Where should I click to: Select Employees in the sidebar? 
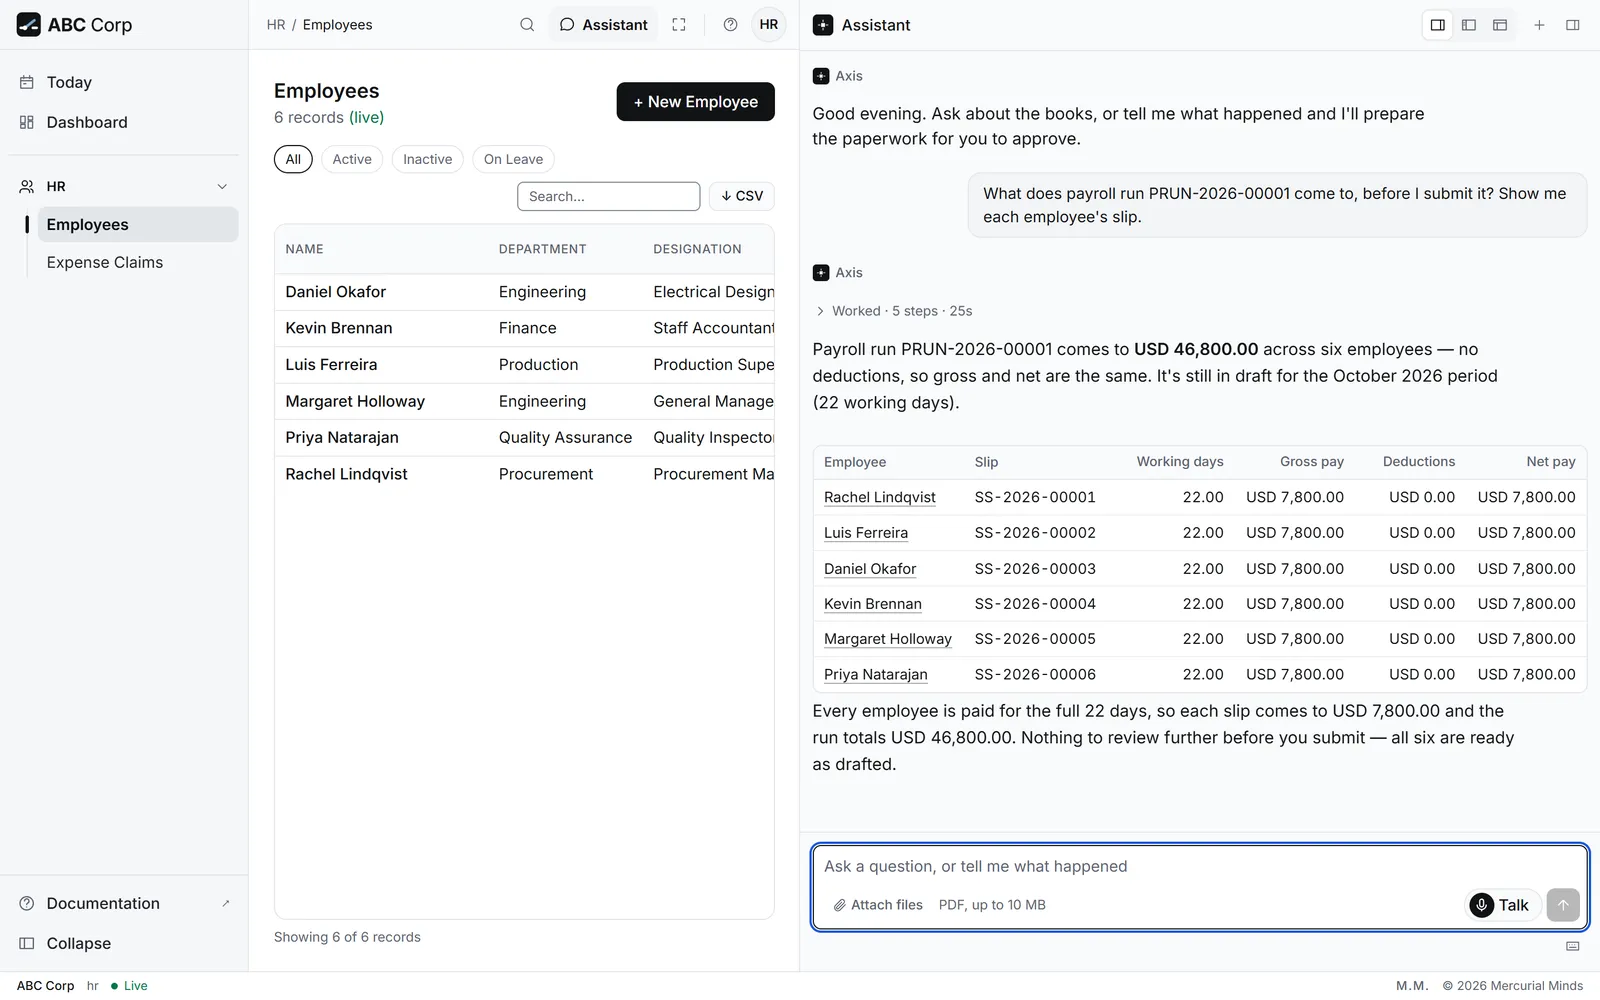pos(138,225)
